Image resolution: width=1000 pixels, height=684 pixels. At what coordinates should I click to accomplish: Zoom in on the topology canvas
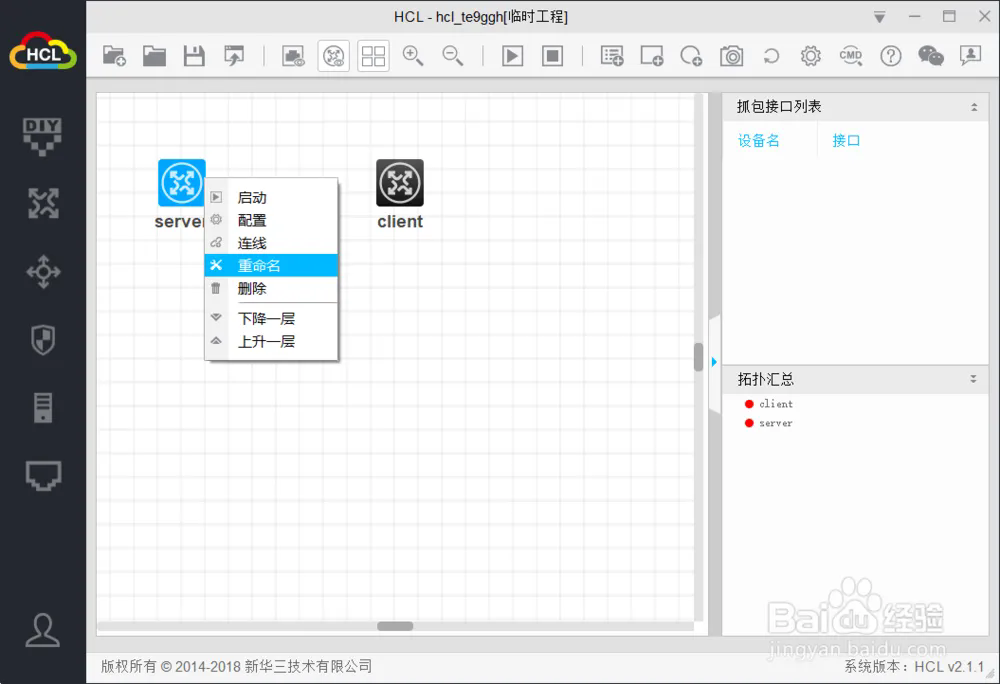coord(413,56)
